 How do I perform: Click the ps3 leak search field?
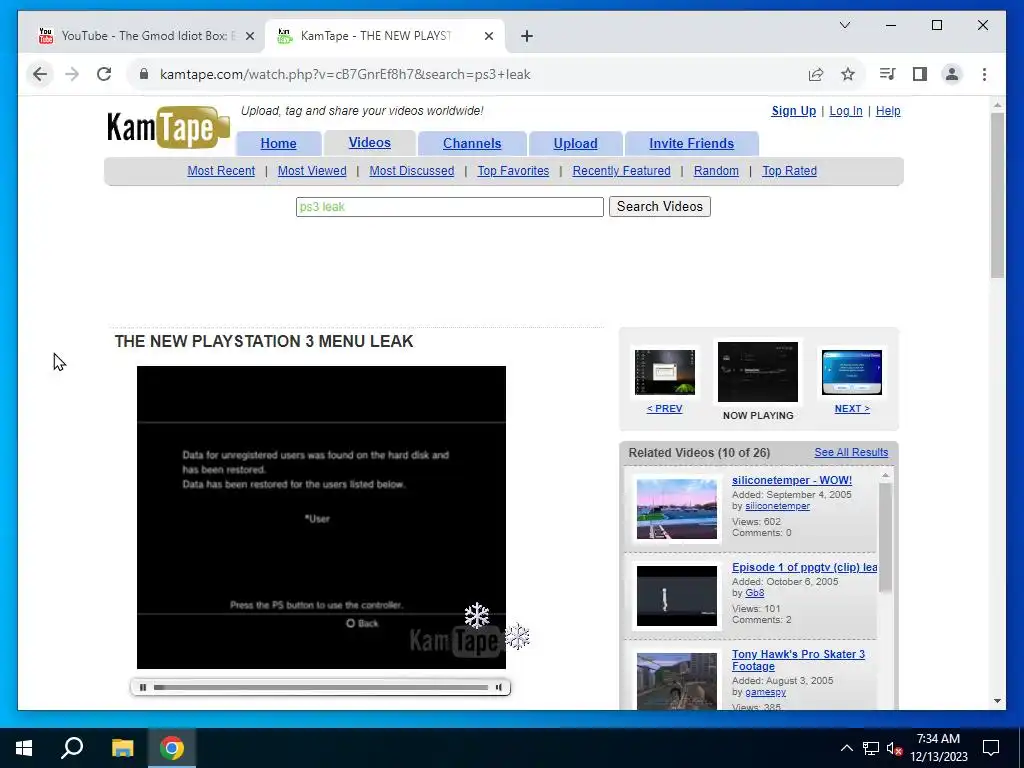click(x=449, y=207)
